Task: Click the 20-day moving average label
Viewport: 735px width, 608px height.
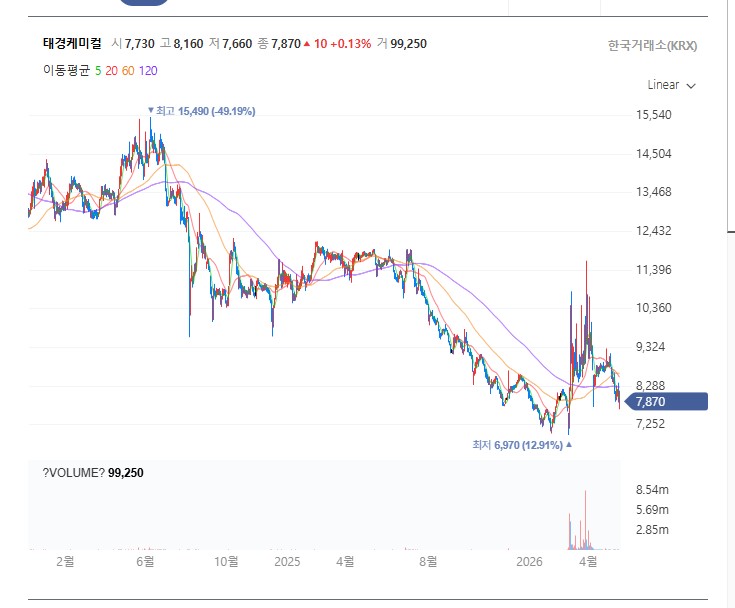Action: (x=112, y=71)
